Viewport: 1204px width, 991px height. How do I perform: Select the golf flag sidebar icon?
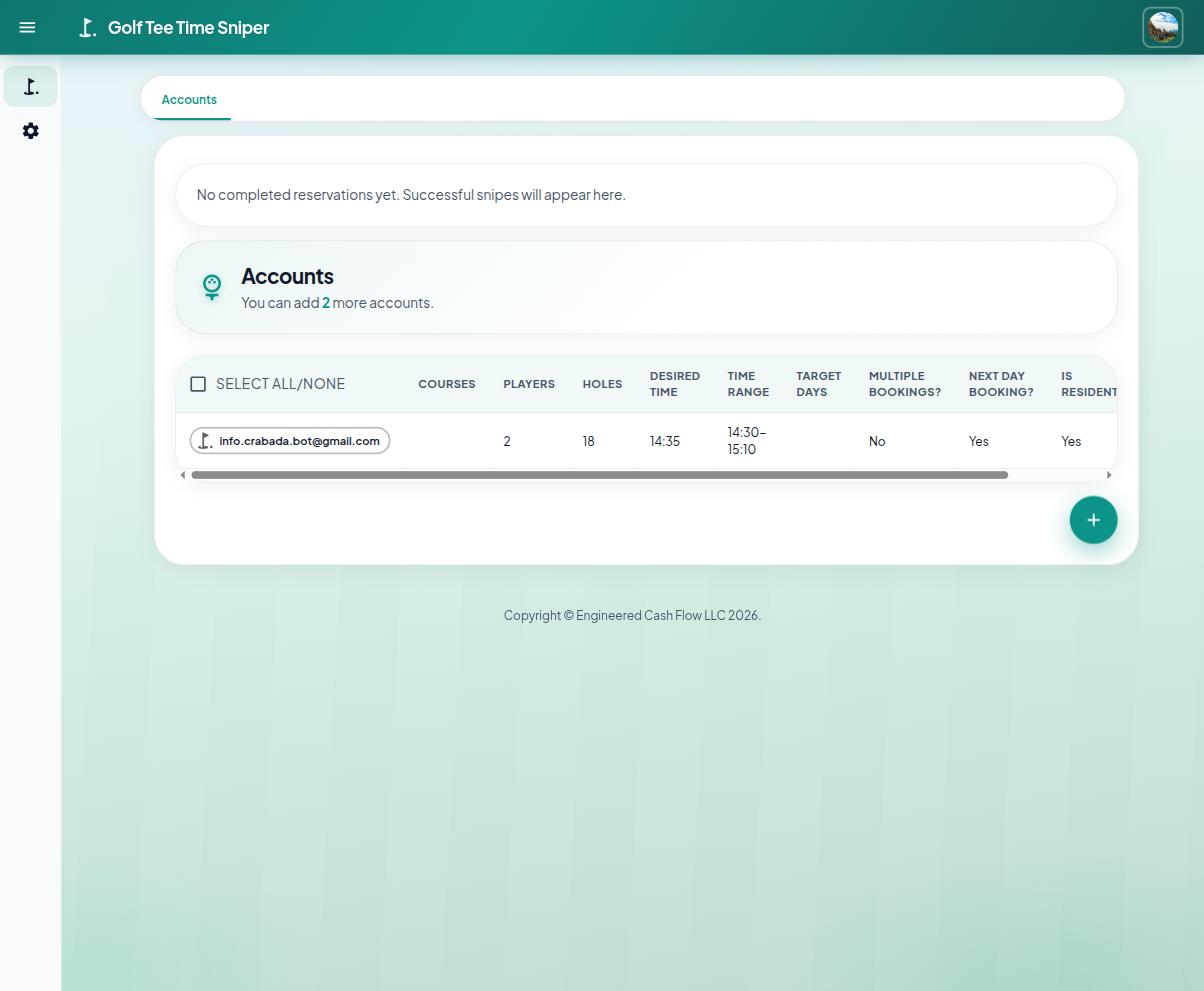[31, 87]
